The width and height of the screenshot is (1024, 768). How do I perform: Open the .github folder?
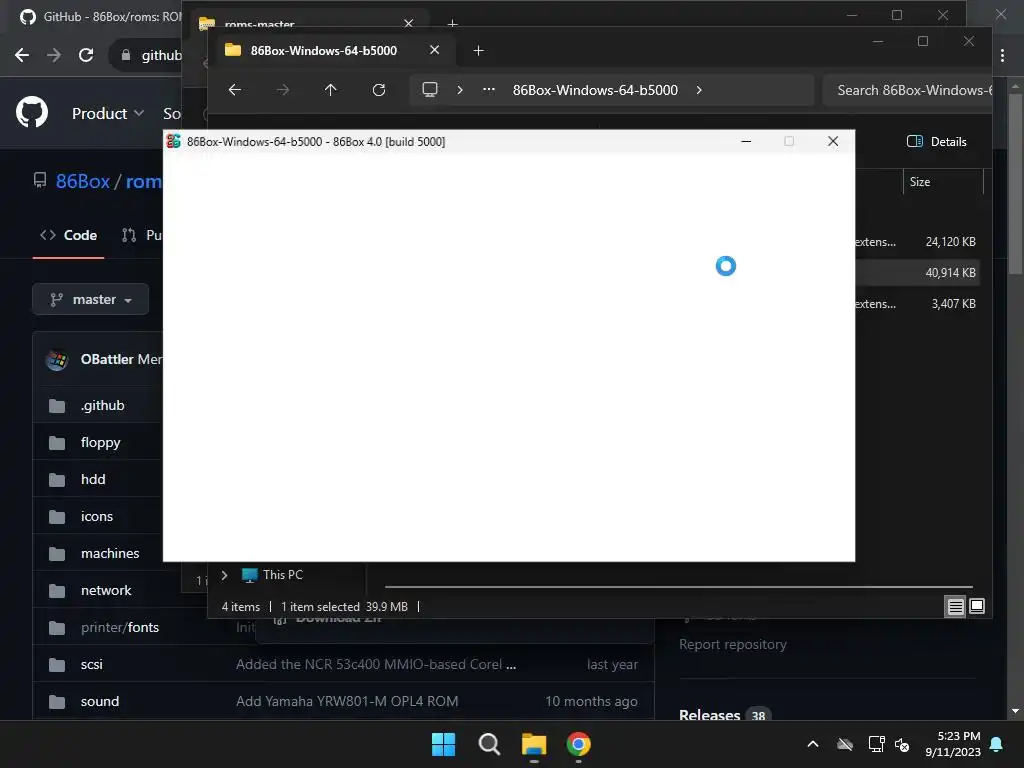click(x=103, y=406)
